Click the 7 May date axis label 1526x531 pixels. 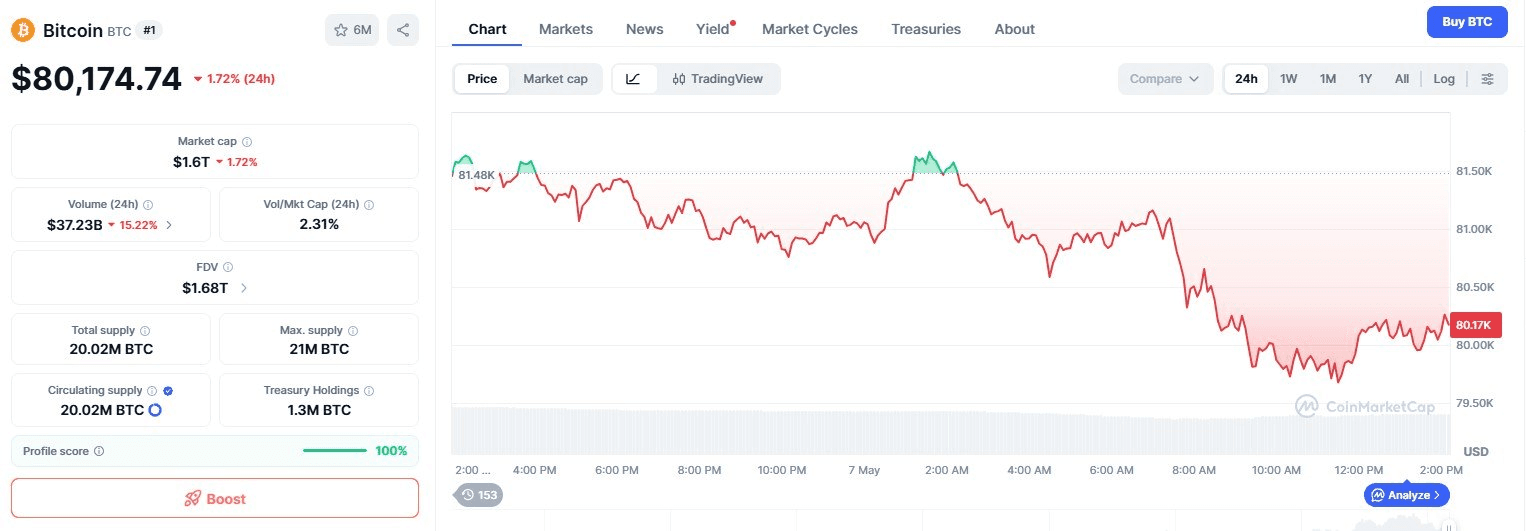pos(863,470)
